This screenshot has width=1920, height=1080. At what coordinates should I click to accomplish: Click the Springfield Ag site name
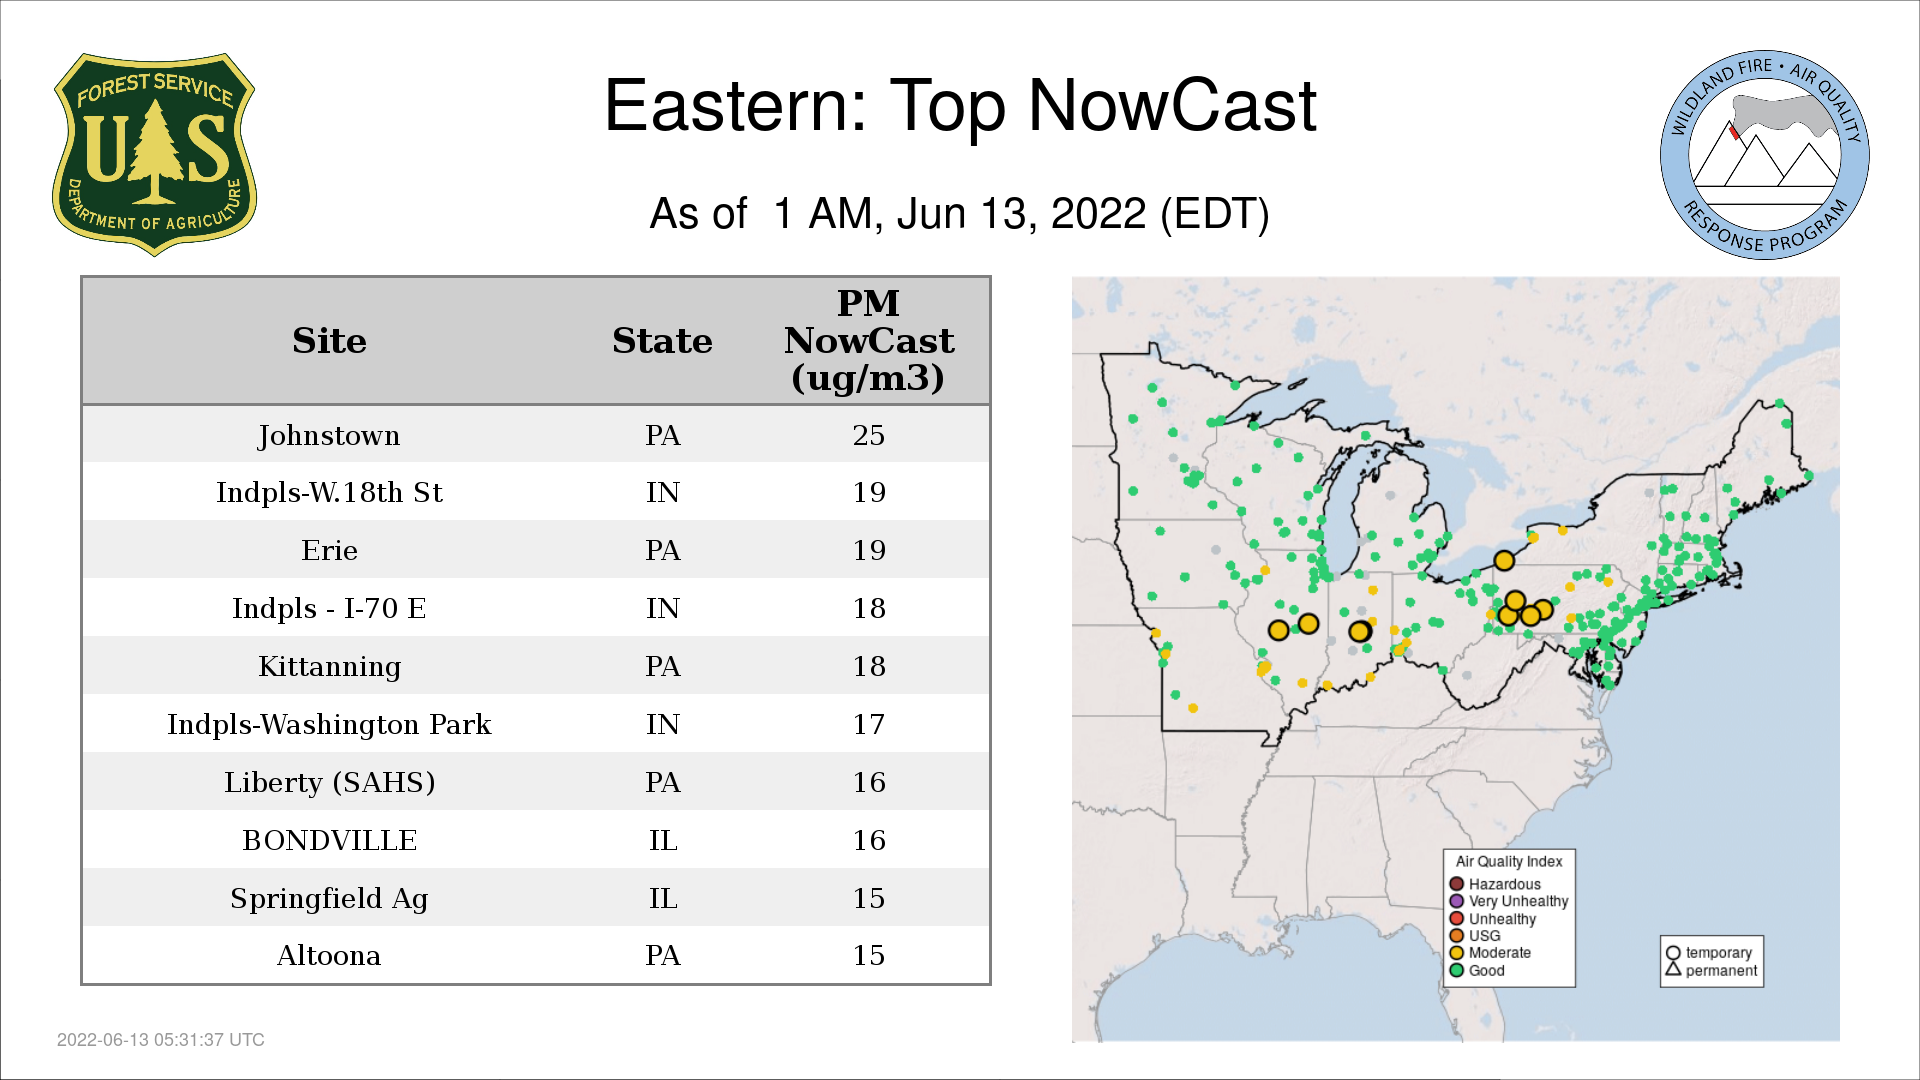coord(329,898)
